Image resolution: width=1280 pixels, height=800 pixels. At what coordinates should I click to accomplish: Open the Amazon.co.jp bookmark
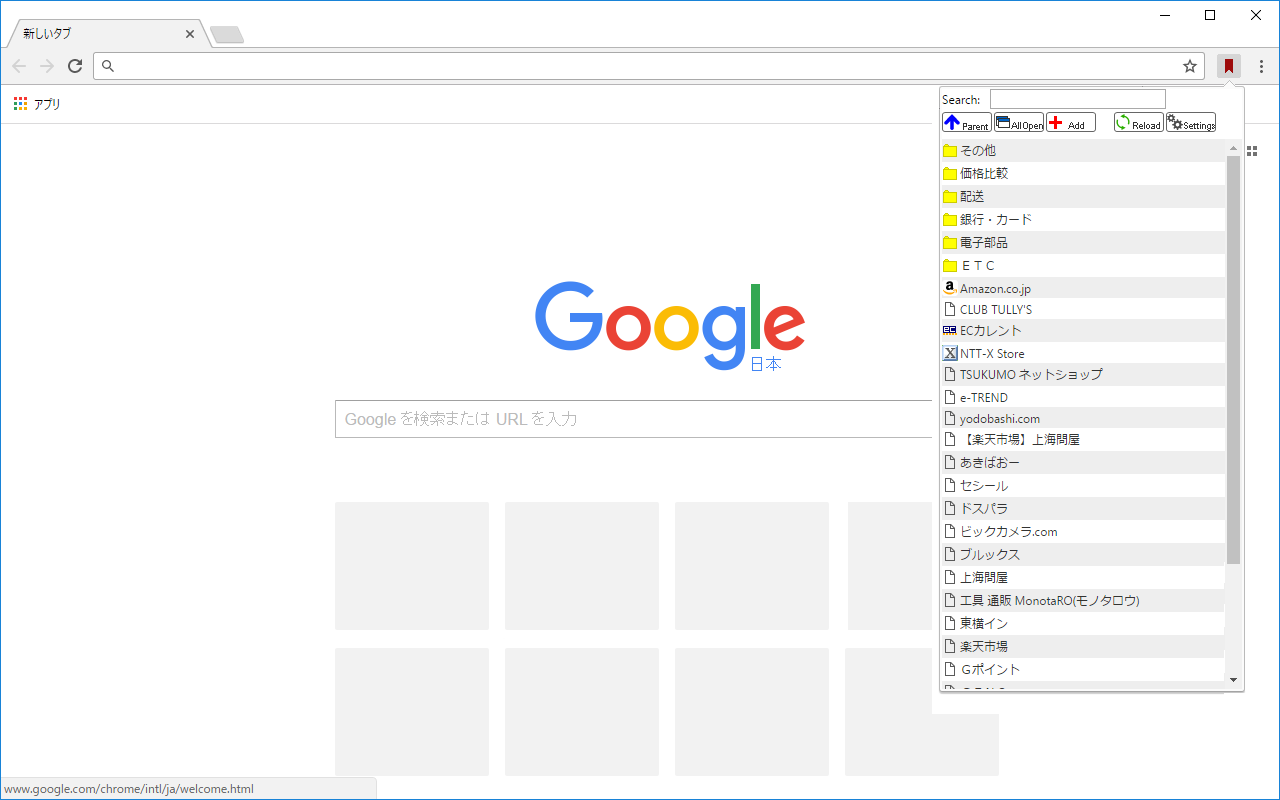point(1083,288)
